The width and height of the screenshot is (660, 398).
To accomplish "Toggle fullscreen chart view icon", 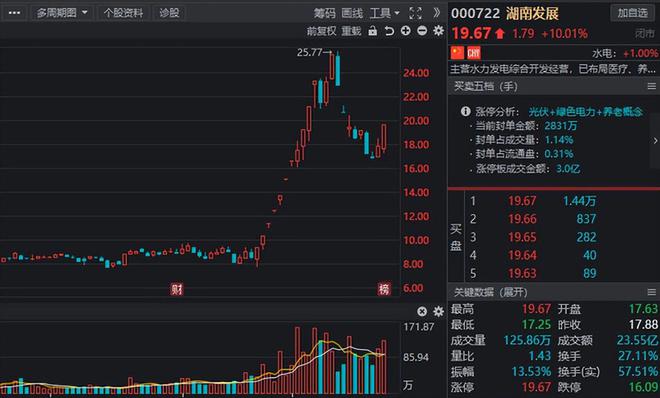I will tap(415, 13).
